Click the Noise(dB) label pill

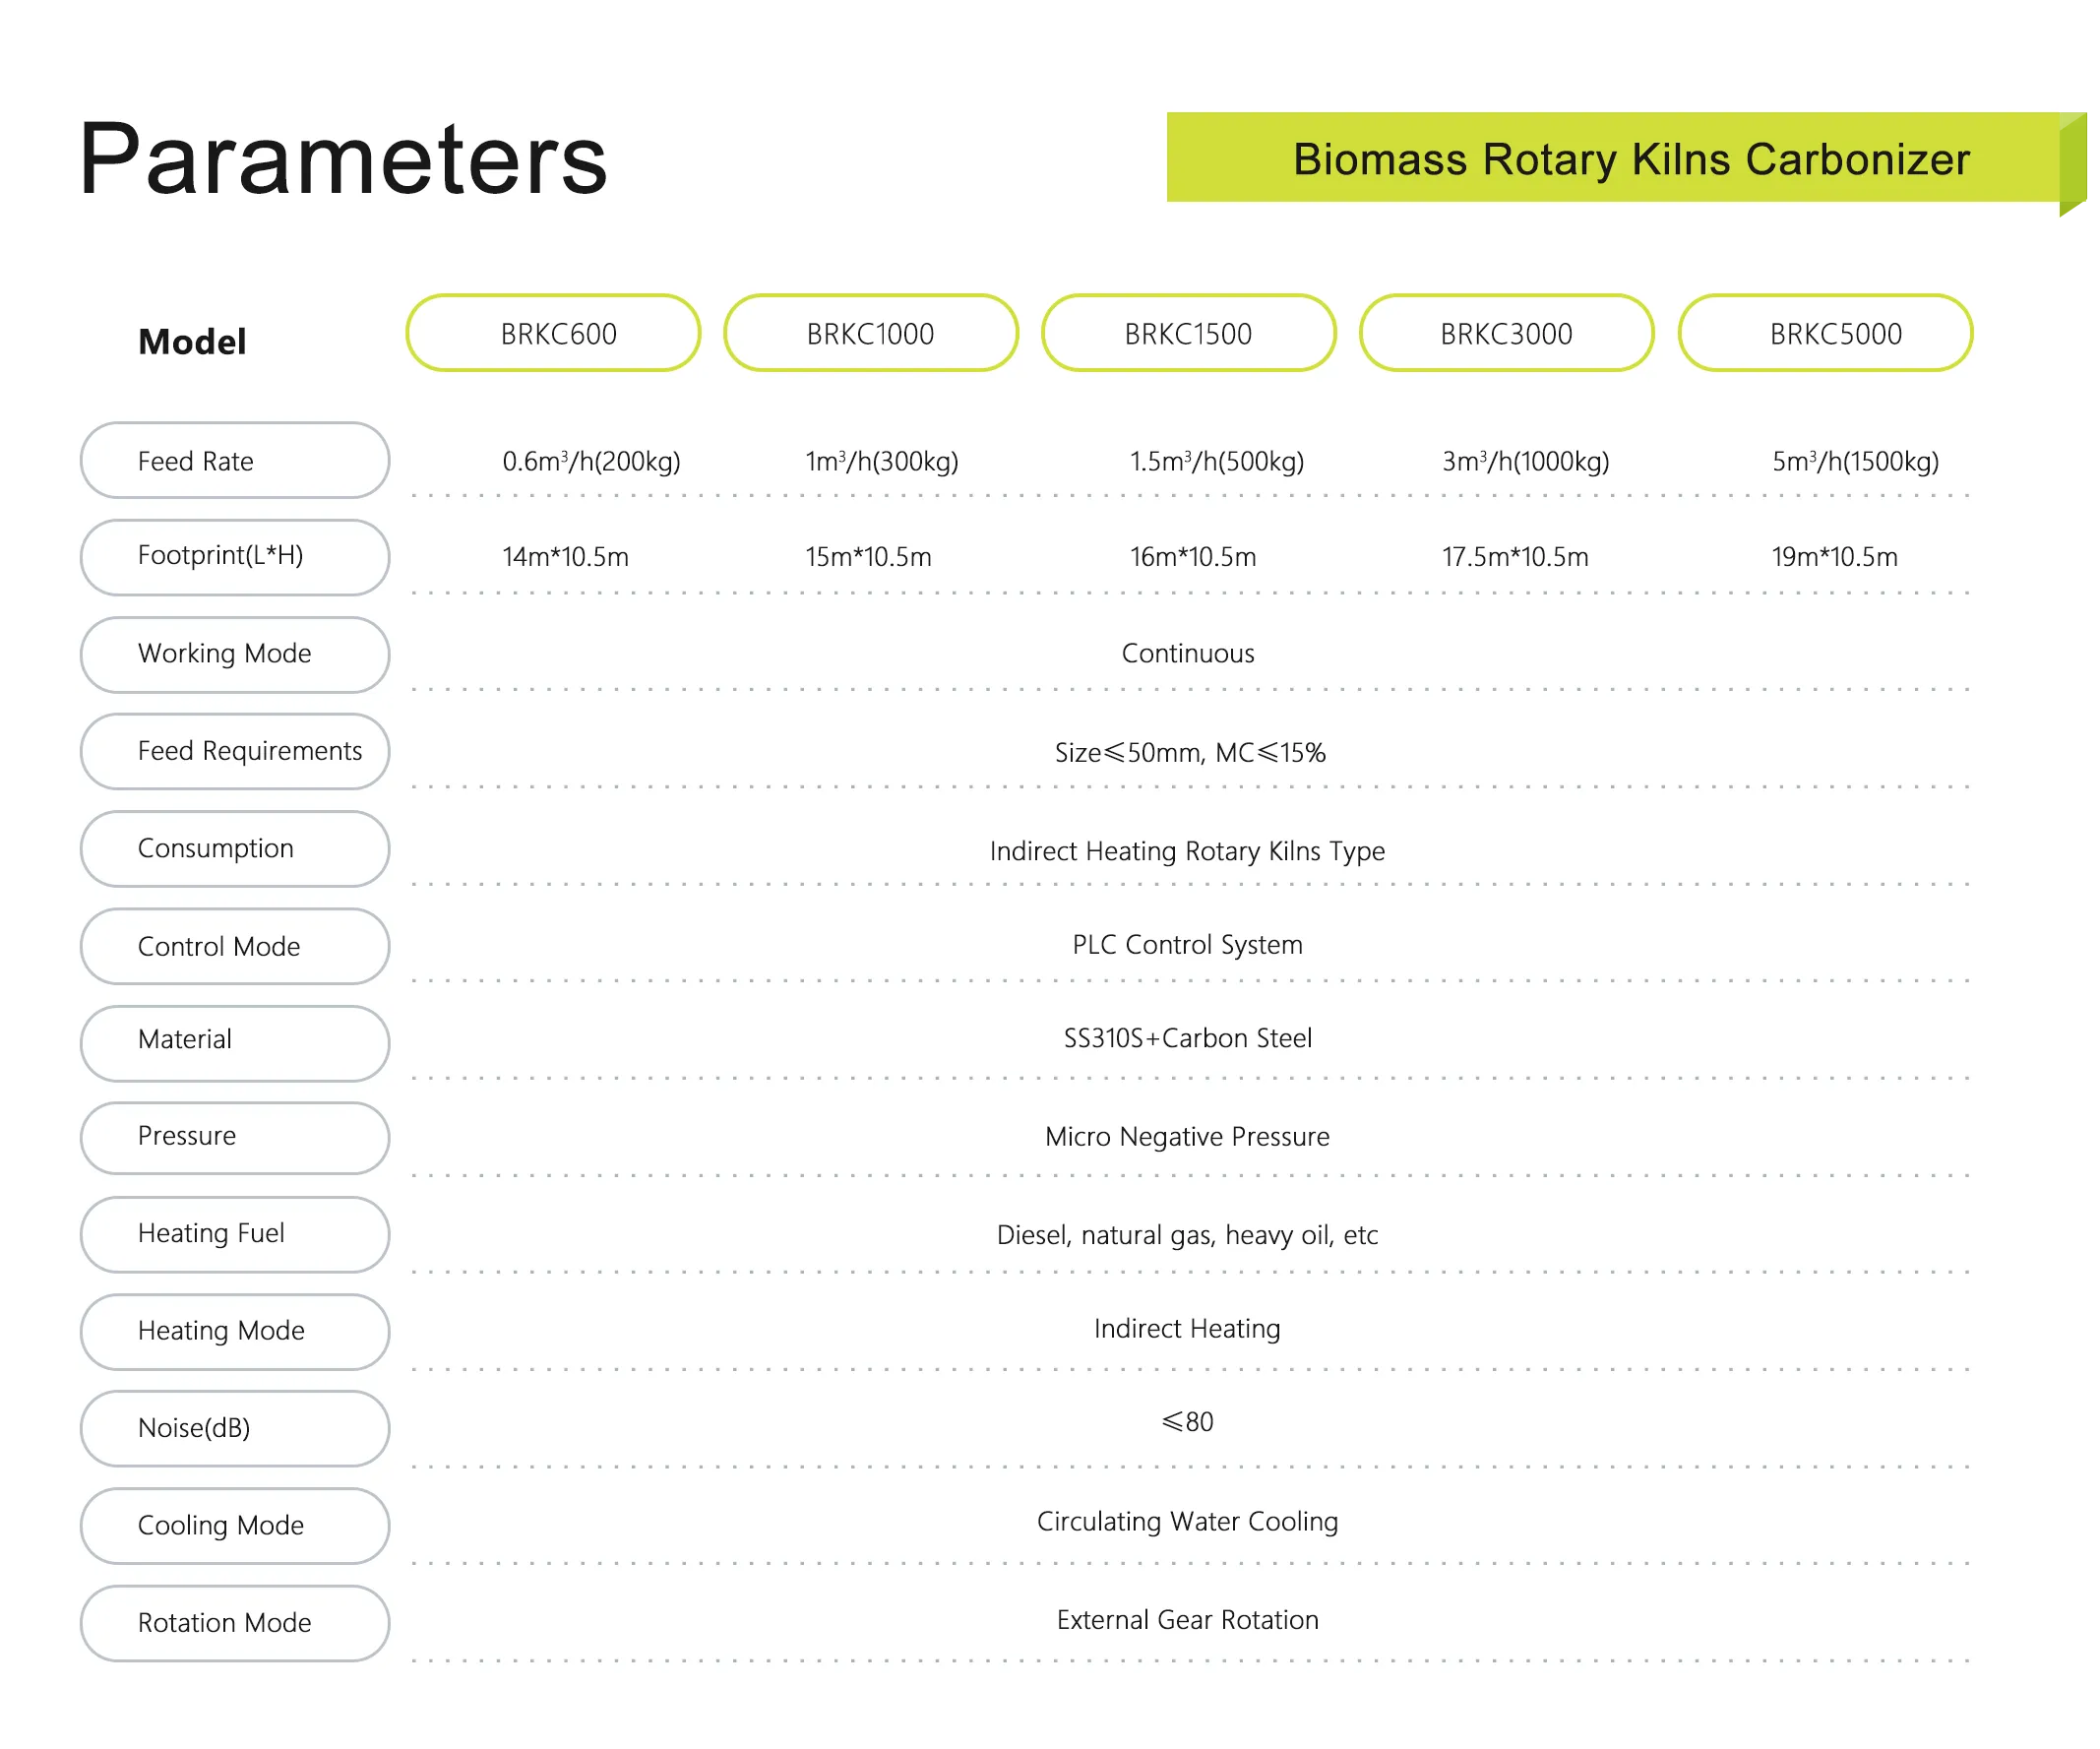pyautogui.click(x=235, y=1428)
